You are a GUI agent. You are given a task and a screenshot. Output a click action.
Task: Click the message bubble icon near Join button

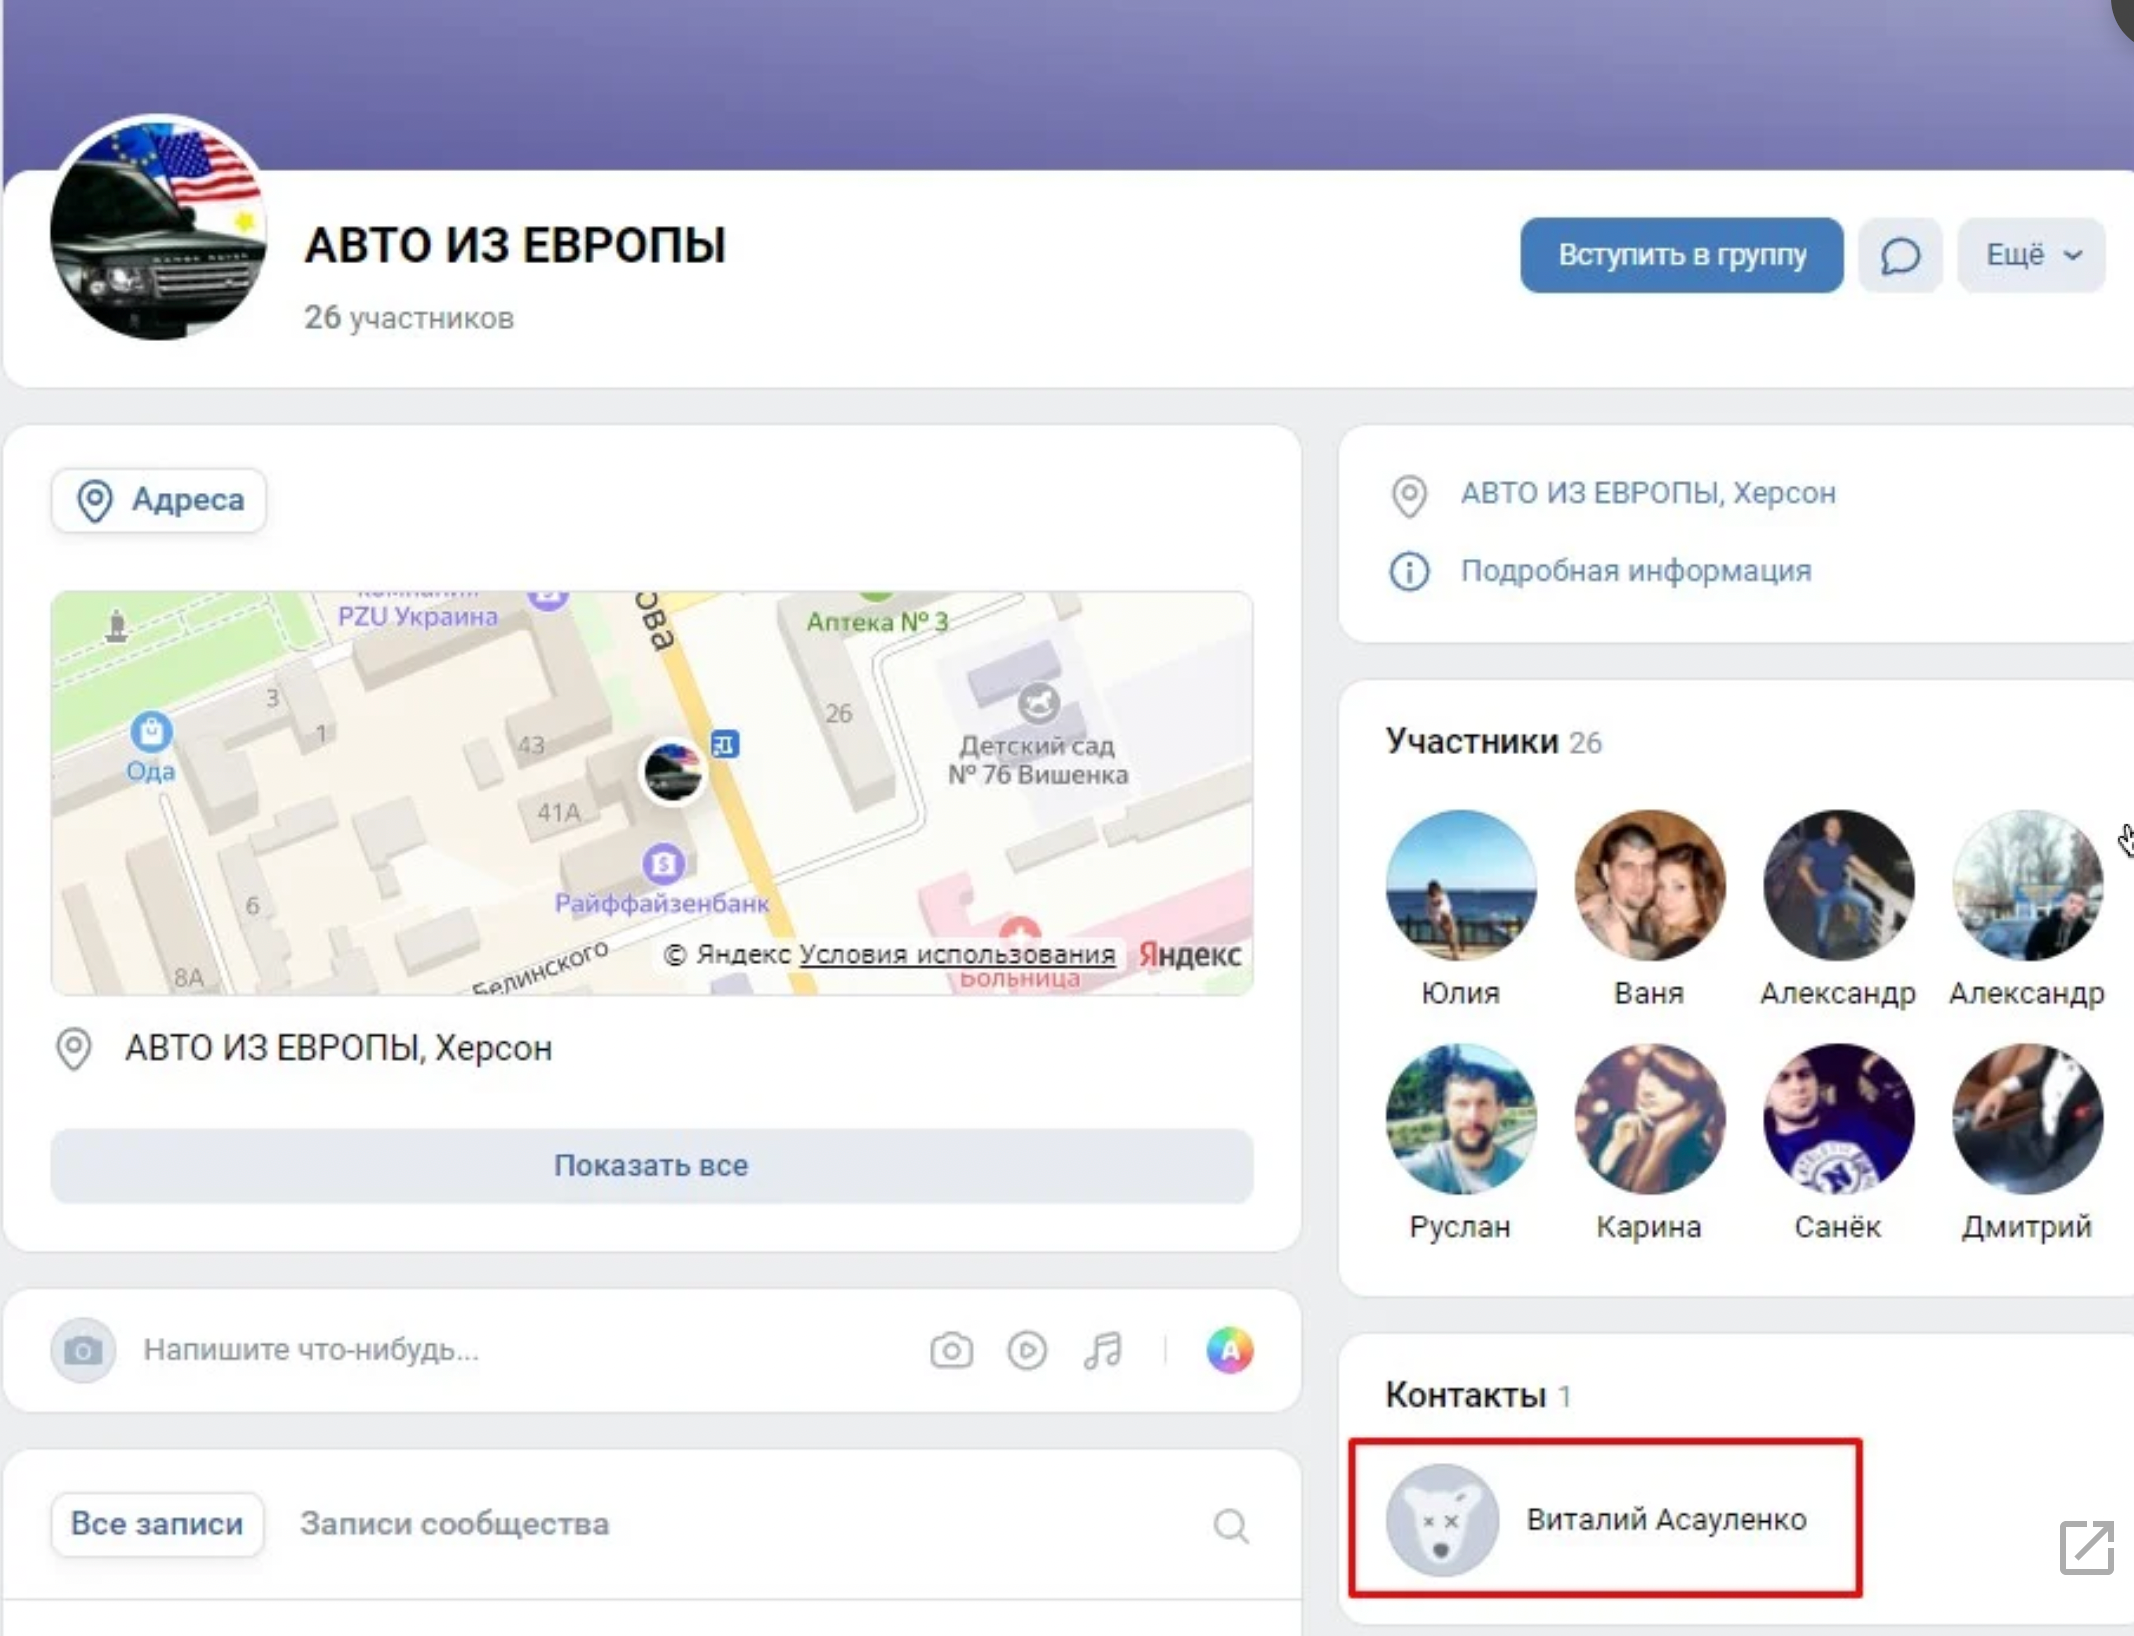click(x=1899, y=256)
